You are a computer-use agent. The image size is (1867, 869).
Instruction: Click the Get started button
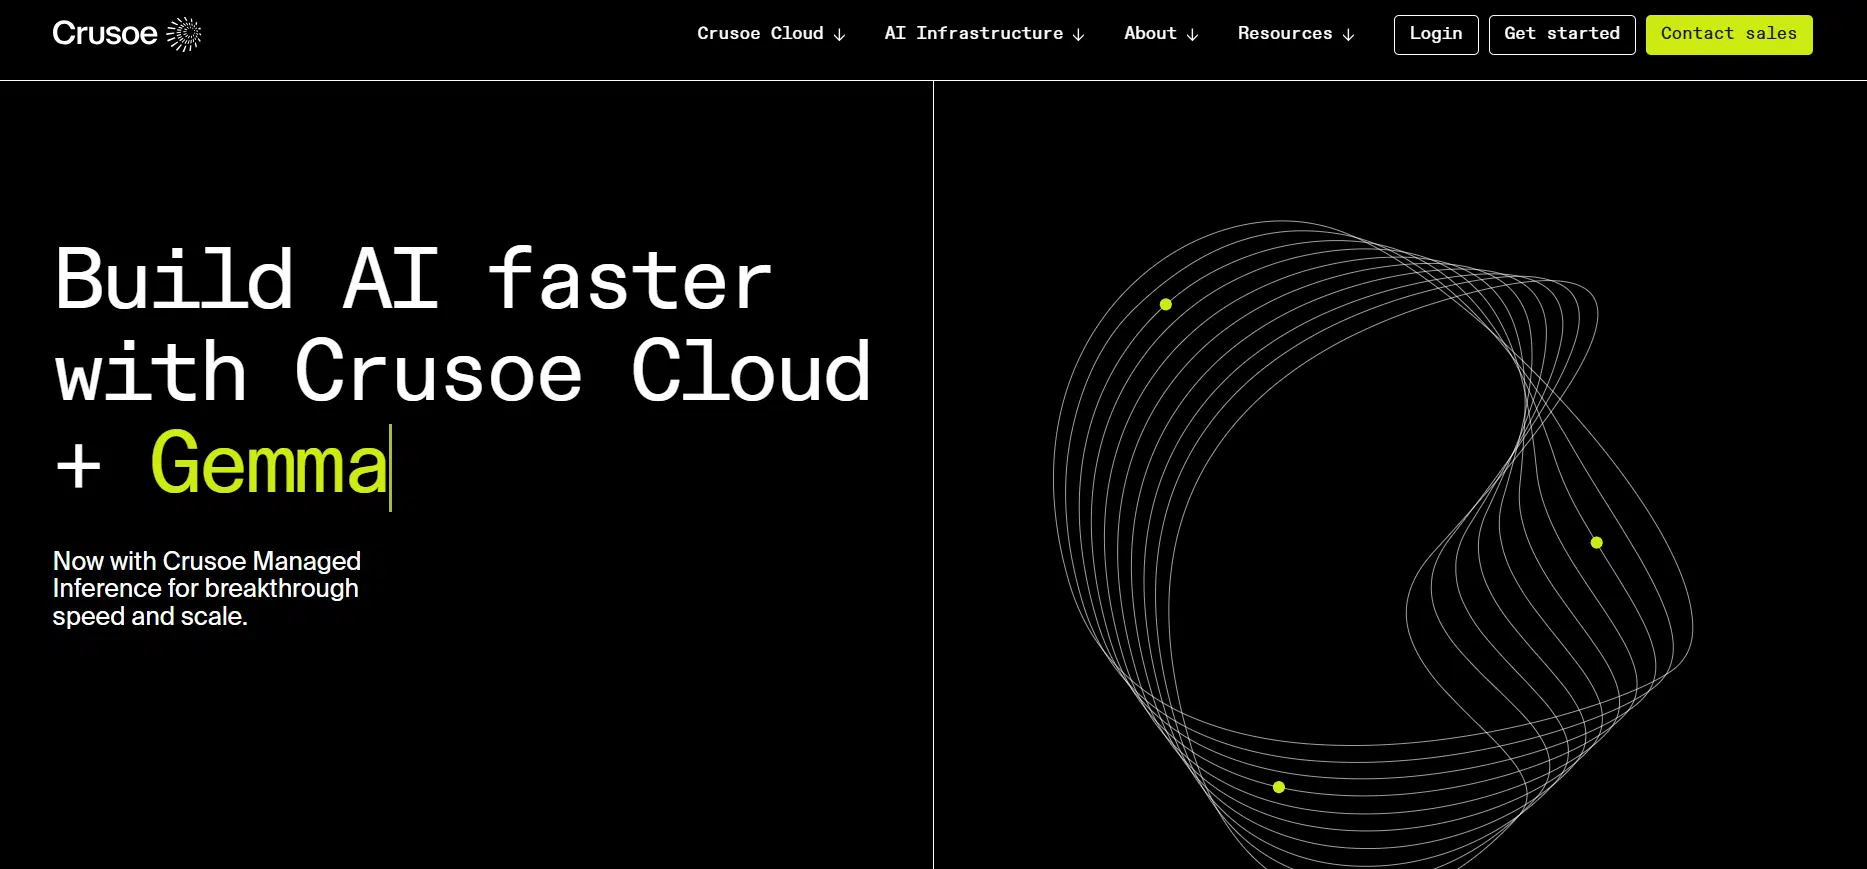[x=1561, y=35]
